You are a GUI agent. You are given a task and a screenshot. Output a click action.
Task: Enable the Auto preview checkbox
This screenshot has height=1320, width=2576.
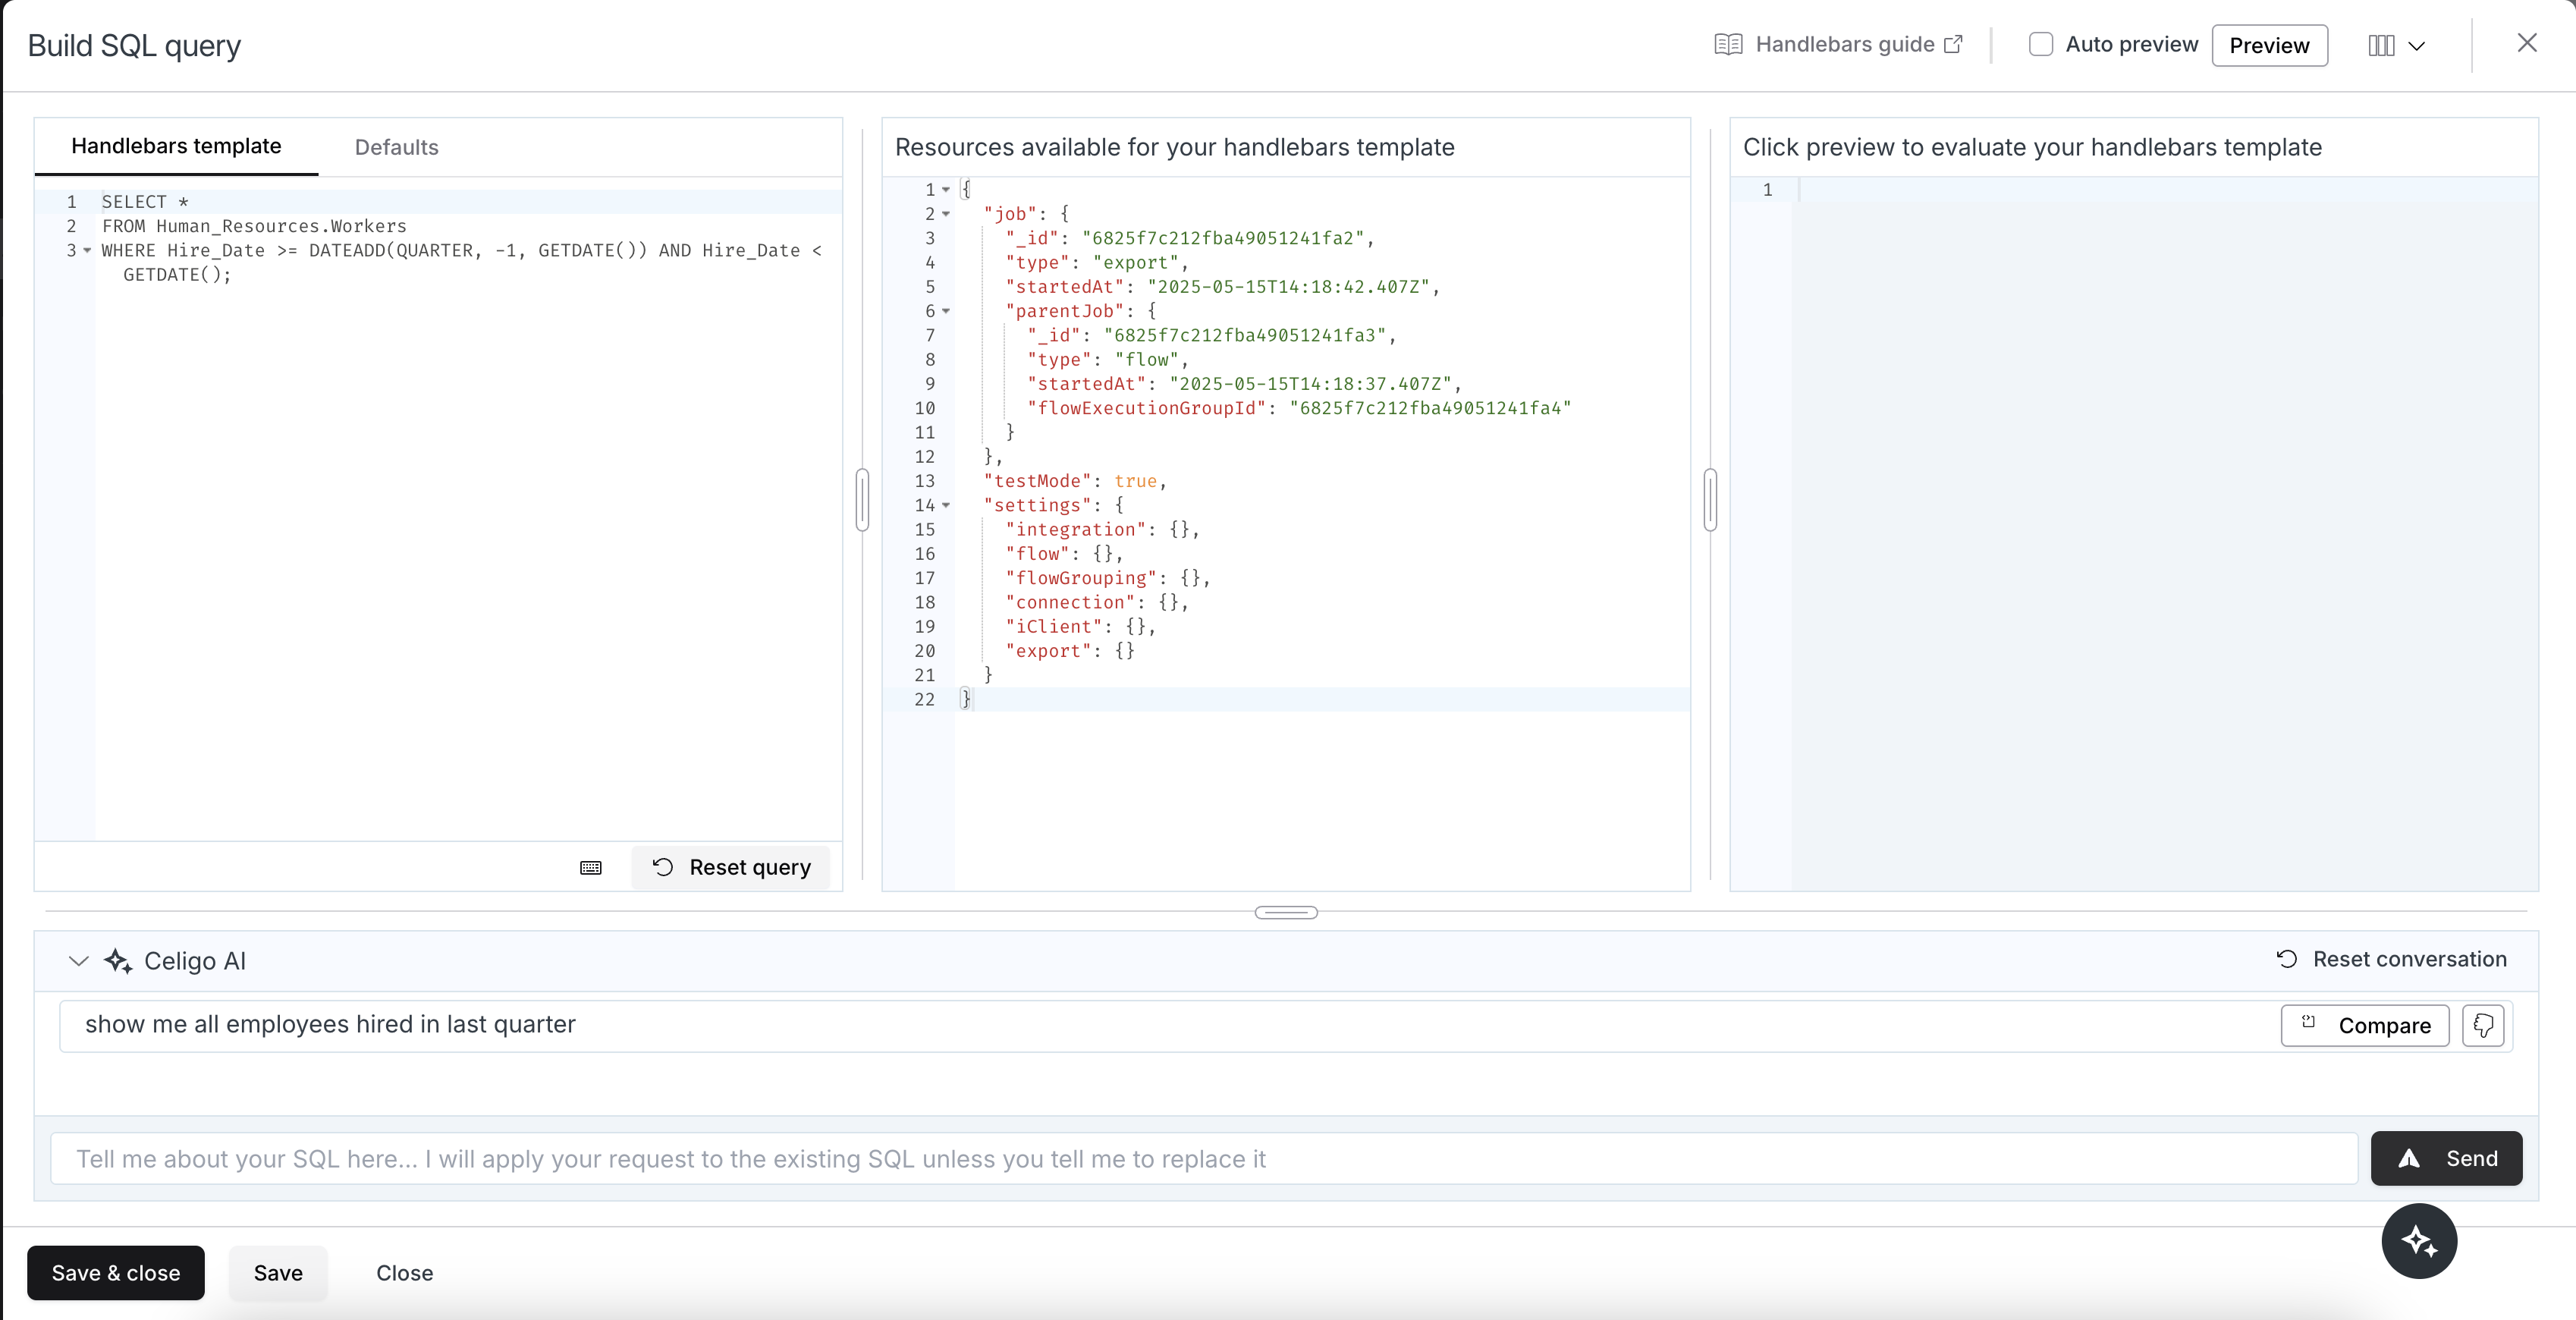2041,44
